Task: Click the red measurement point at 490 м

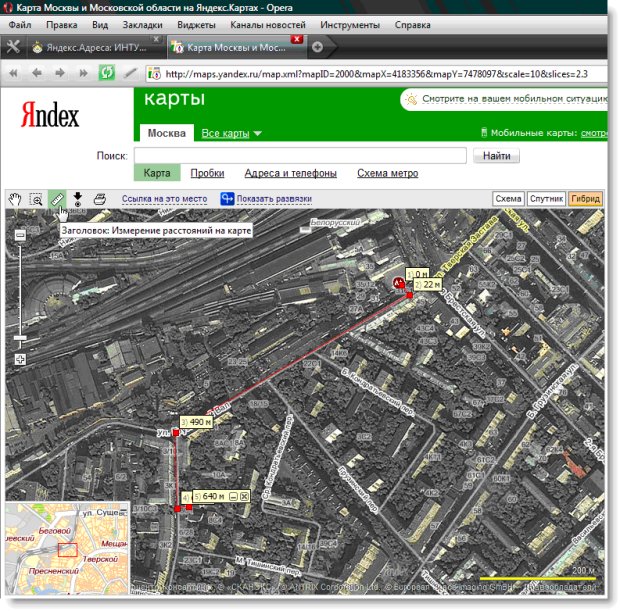Action: (176, 433)
